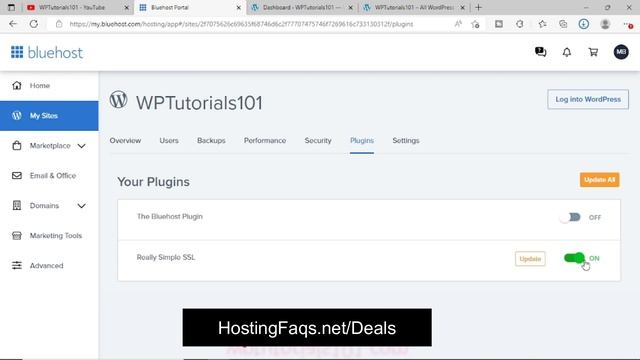Image resolution: width=640 pixels, height=360 pixels.
Task: Click Update for Really Simple SSL
Action: tap(530, 259)
